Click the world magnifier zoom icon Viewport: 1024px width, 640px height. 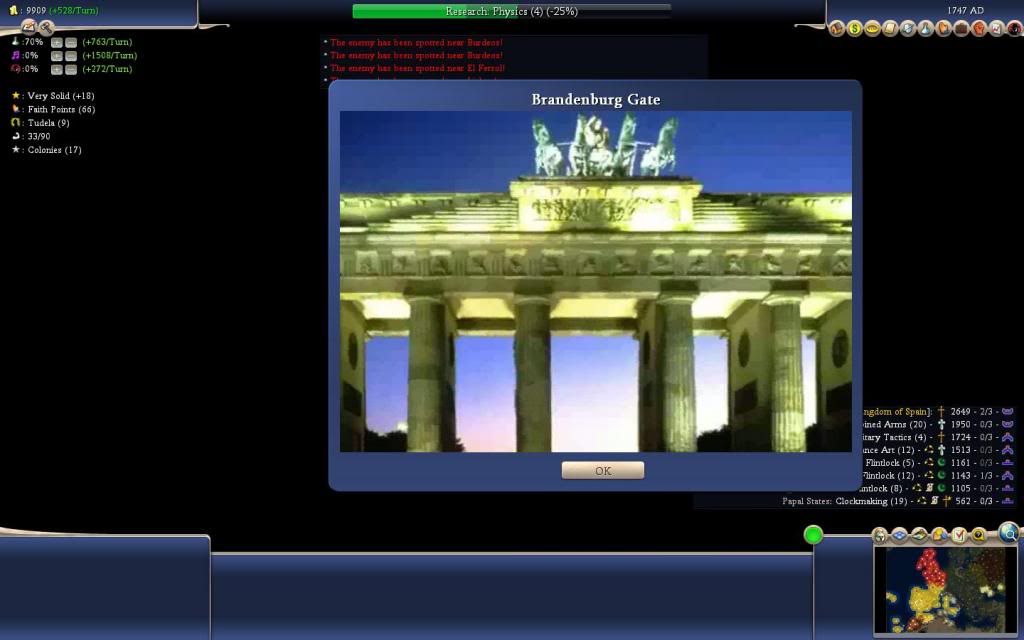(x=1008, y=535)
